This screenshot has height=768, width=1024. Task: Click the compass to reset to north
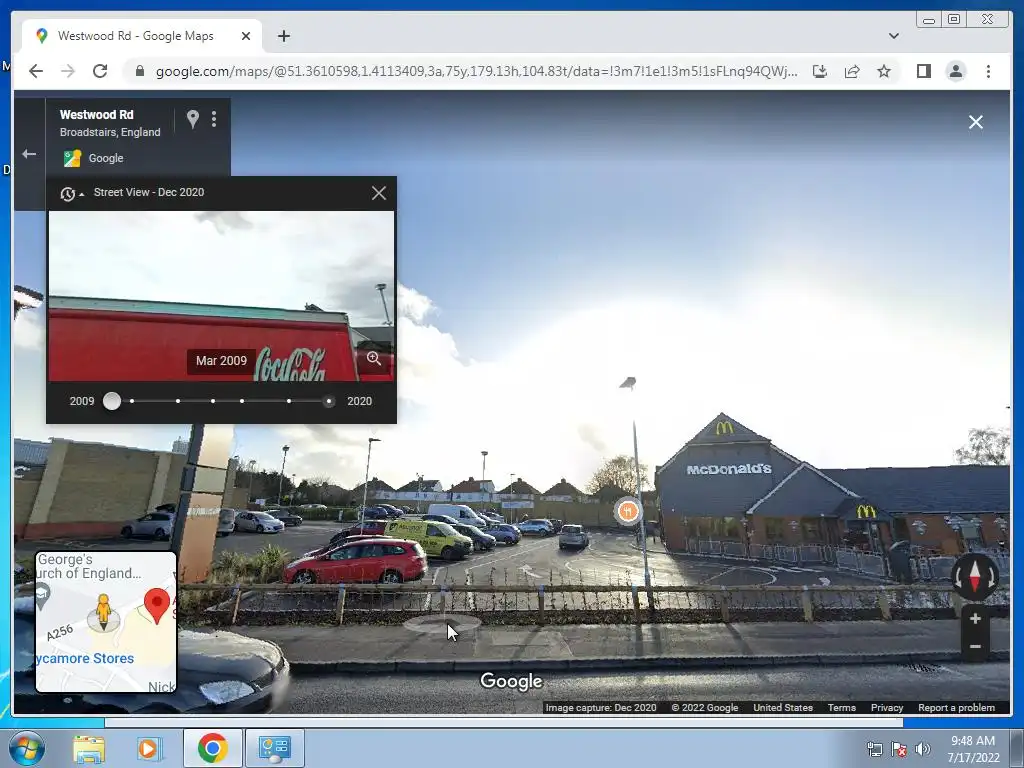tap(974, 577)
